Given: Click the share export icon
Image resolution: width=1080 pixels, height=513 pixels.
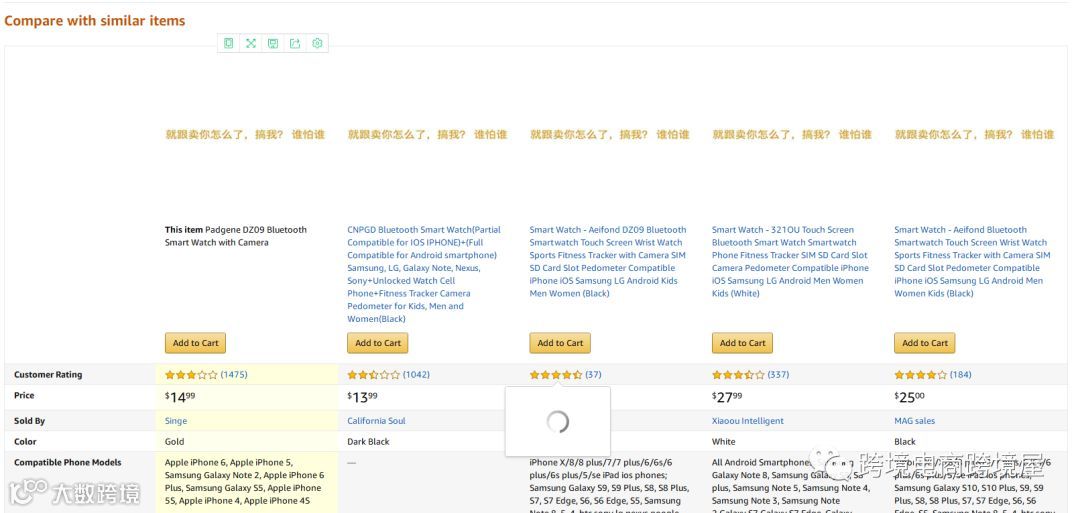Looking at the screenshot, I should tap(295, 43).
